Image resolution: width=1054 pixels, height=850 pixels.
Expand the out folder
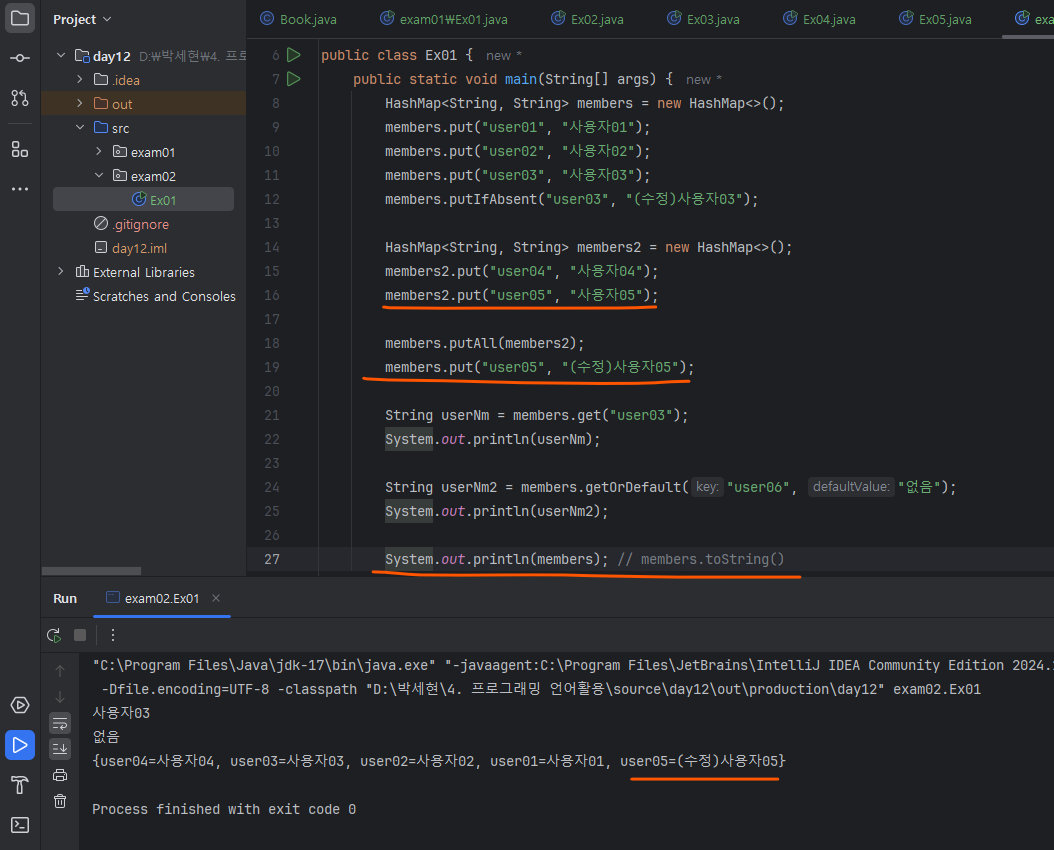tap(80, 103)
